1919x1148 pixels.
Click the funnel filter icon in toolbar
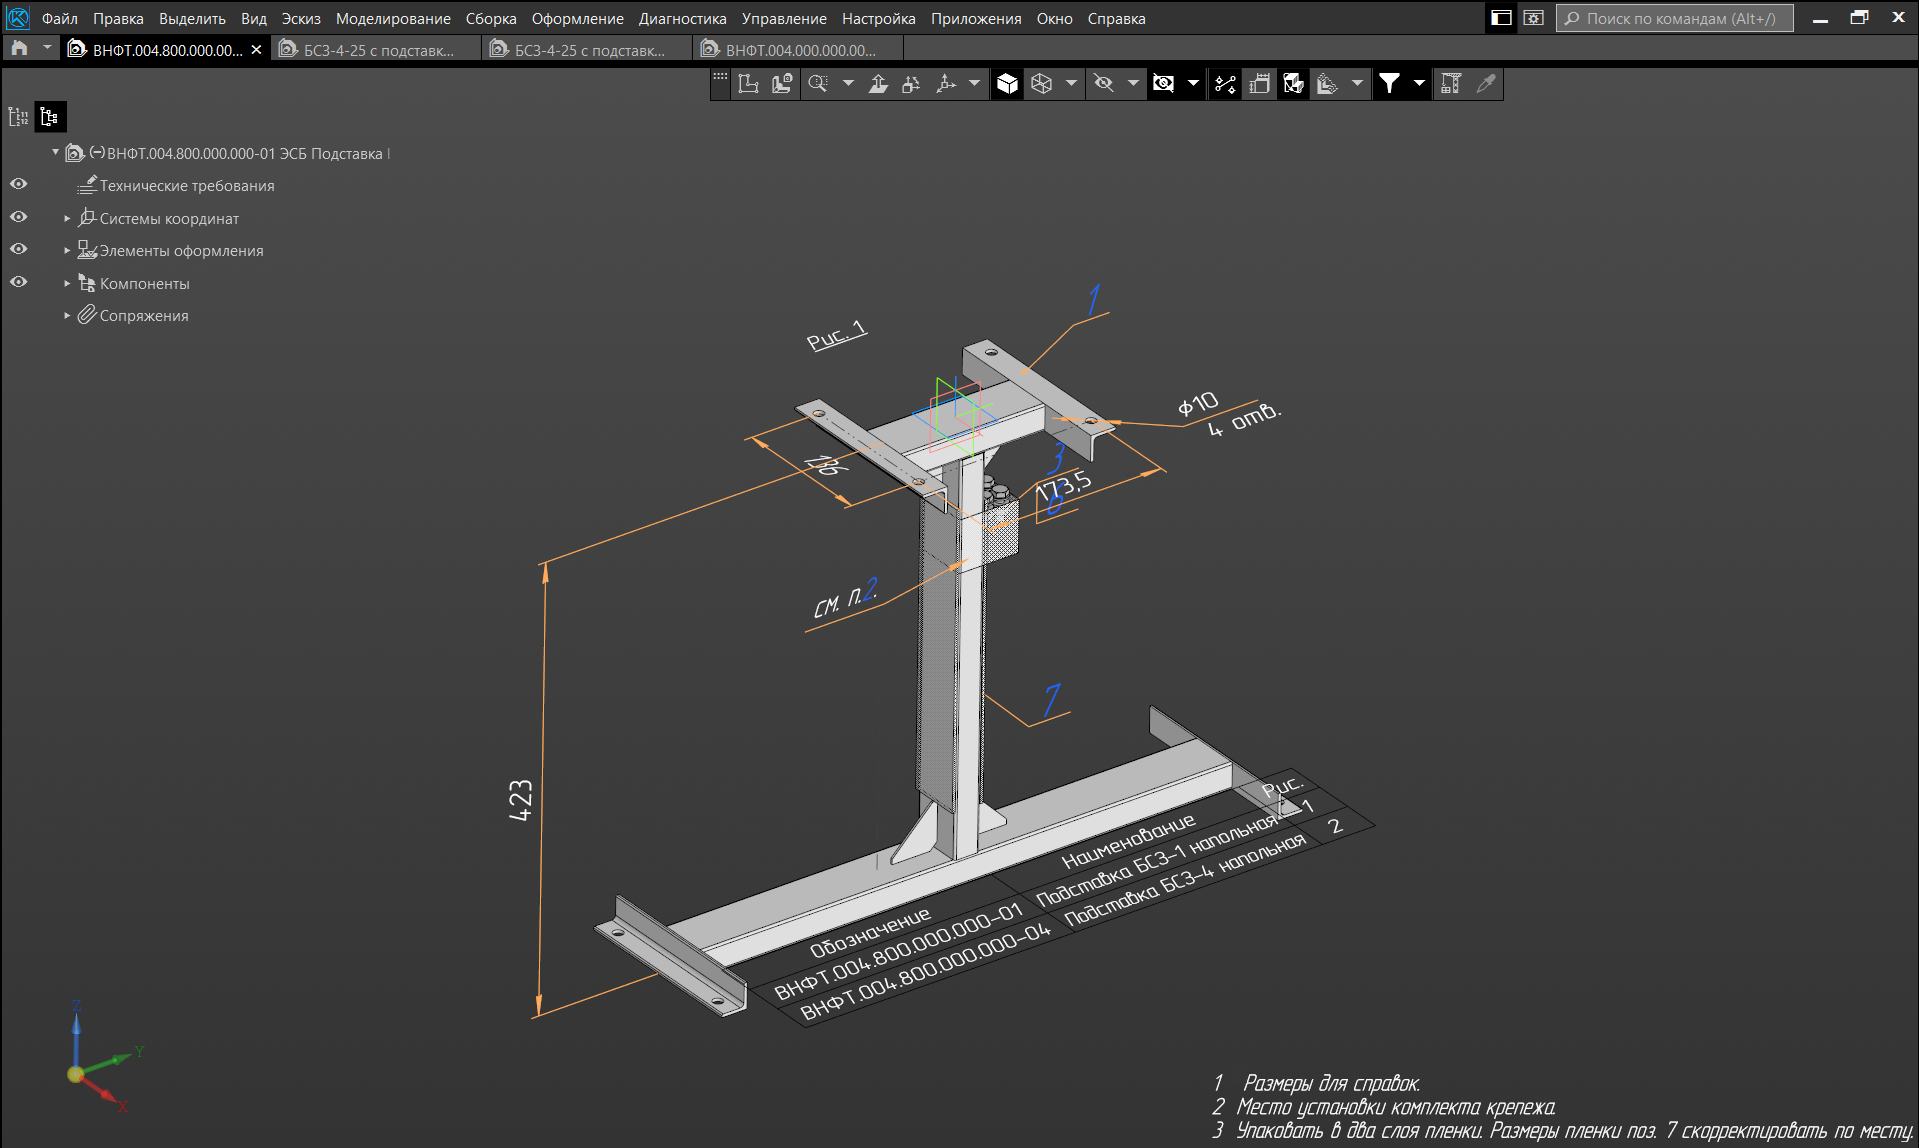tap(1388, 84)
